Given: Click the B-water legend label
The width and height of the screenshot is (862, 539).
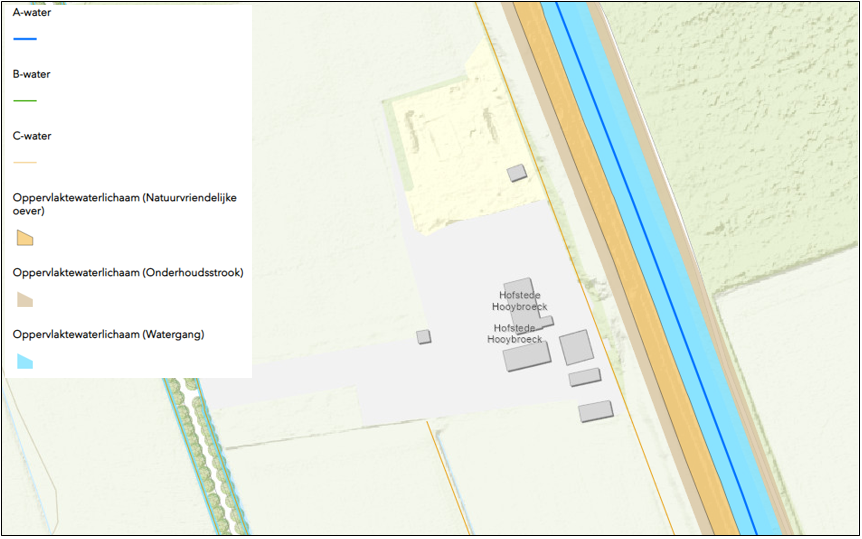Looking at the screenshot, I should (32, 74).
